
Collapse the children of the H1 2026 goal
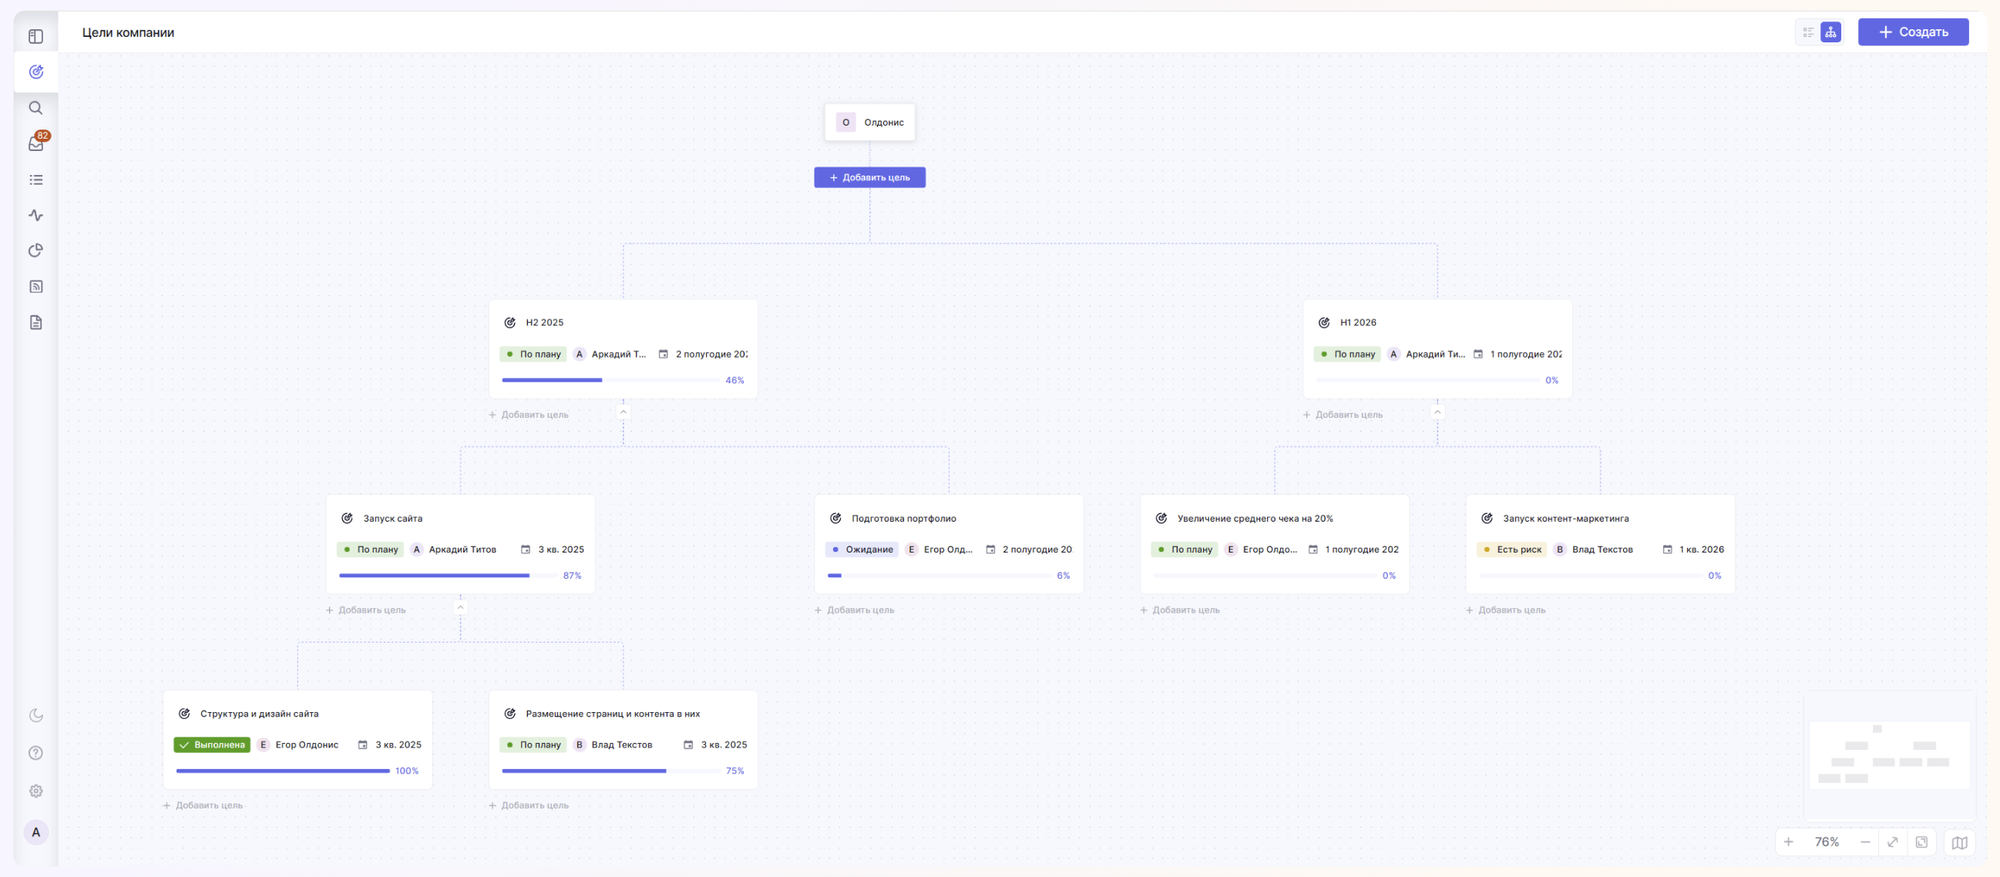(1437, 412)
